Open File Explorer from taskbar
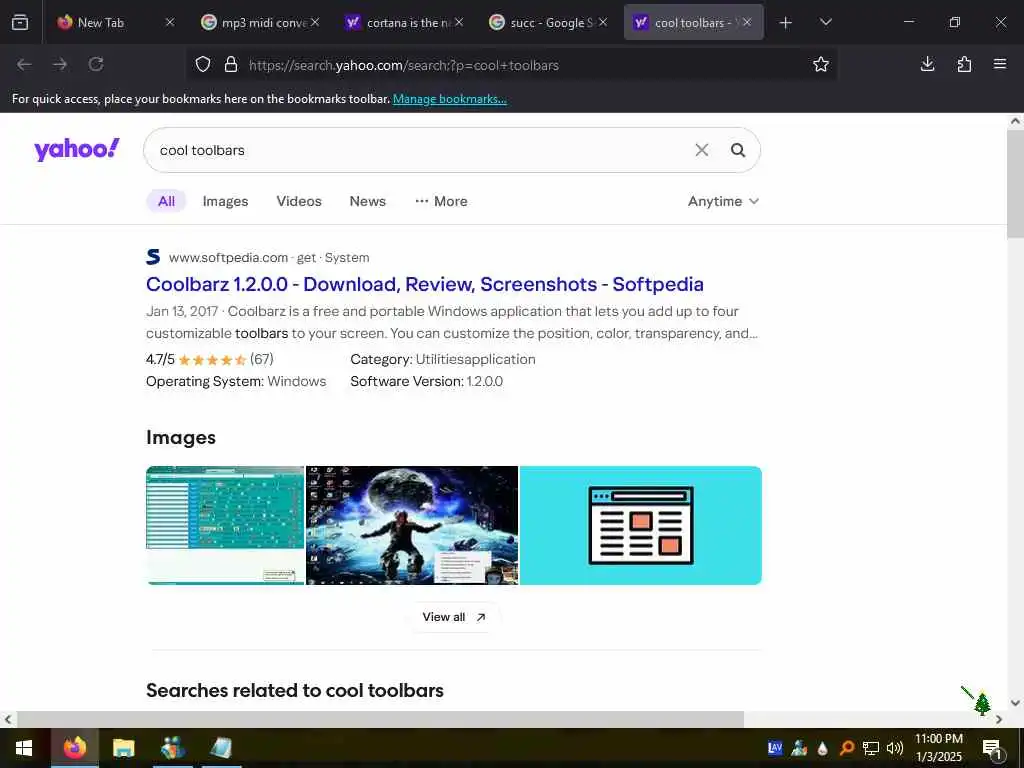The height and width of the screenshot is (768, 1024). tap(123, 748)
